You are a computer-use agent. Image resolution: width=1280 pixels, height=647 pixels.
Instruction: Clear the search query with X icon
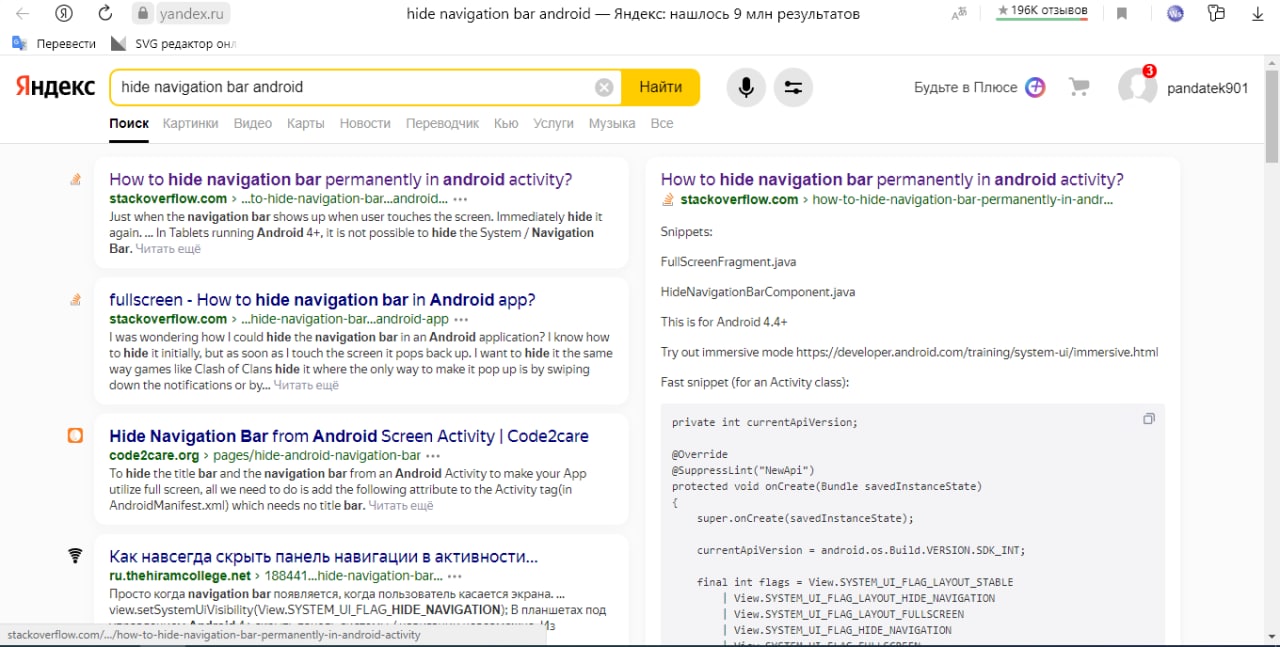[x=604, y=87]
